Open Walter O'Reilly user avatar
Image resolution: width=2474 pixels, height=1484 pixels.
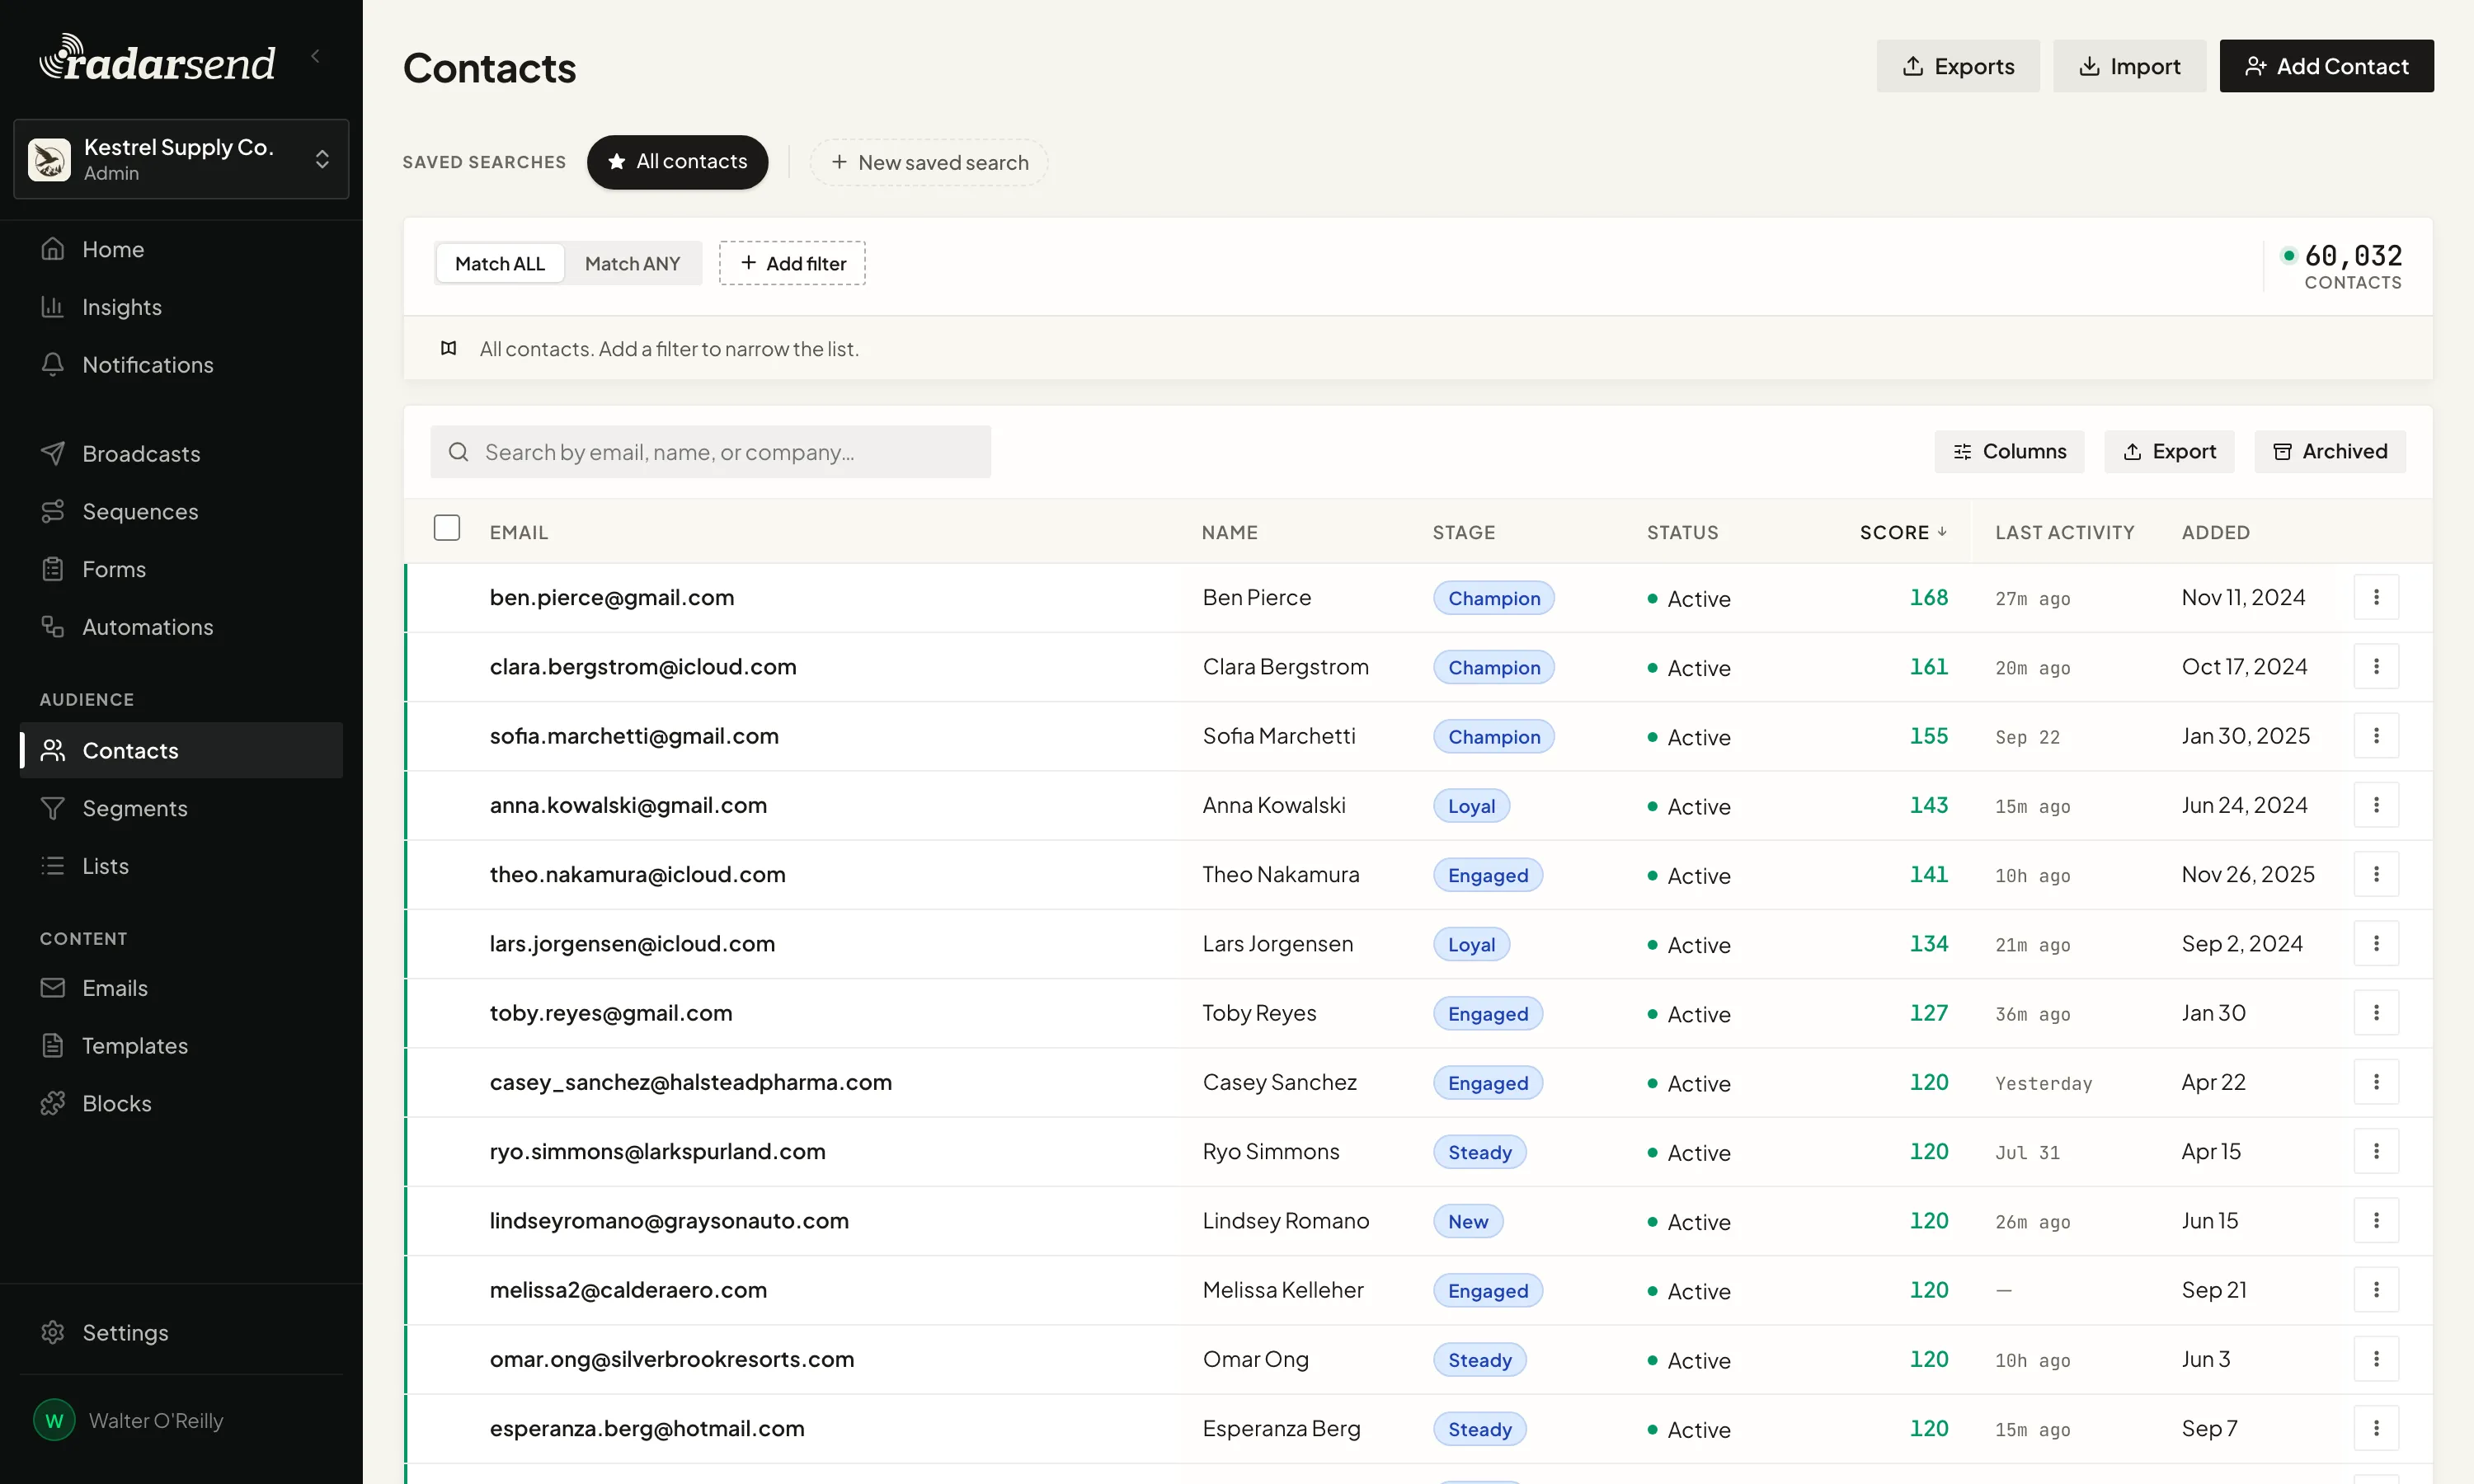pyautogui.click(x=54, y=1421)
